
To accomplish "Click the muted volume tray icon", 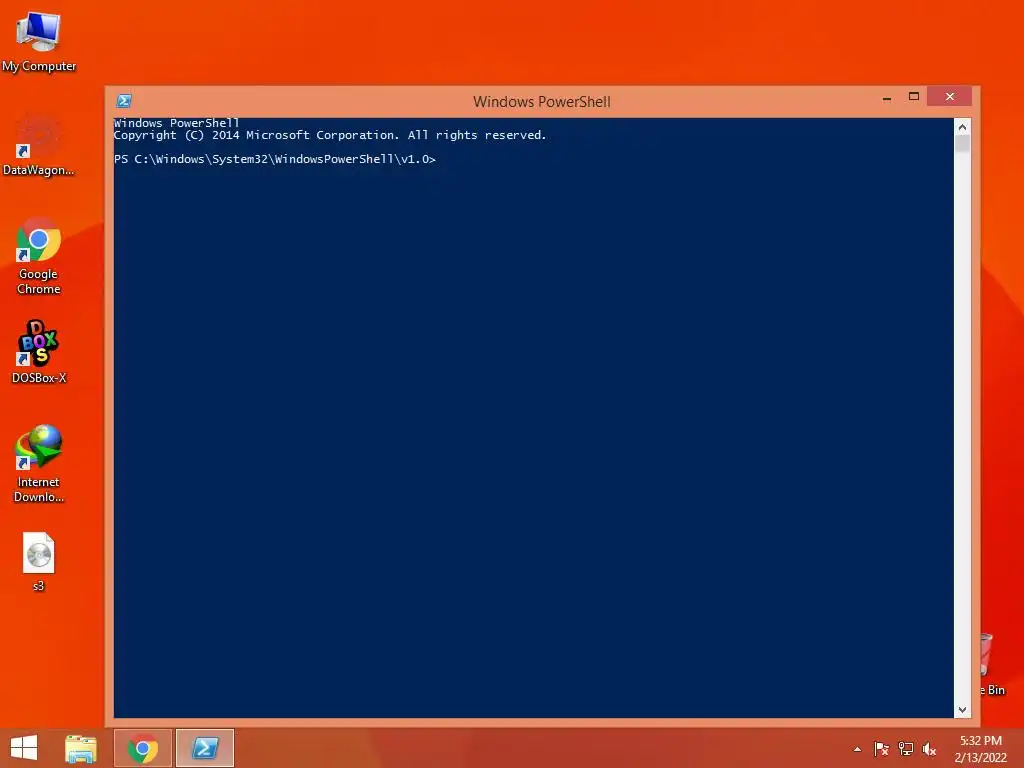I will [929, 749].
